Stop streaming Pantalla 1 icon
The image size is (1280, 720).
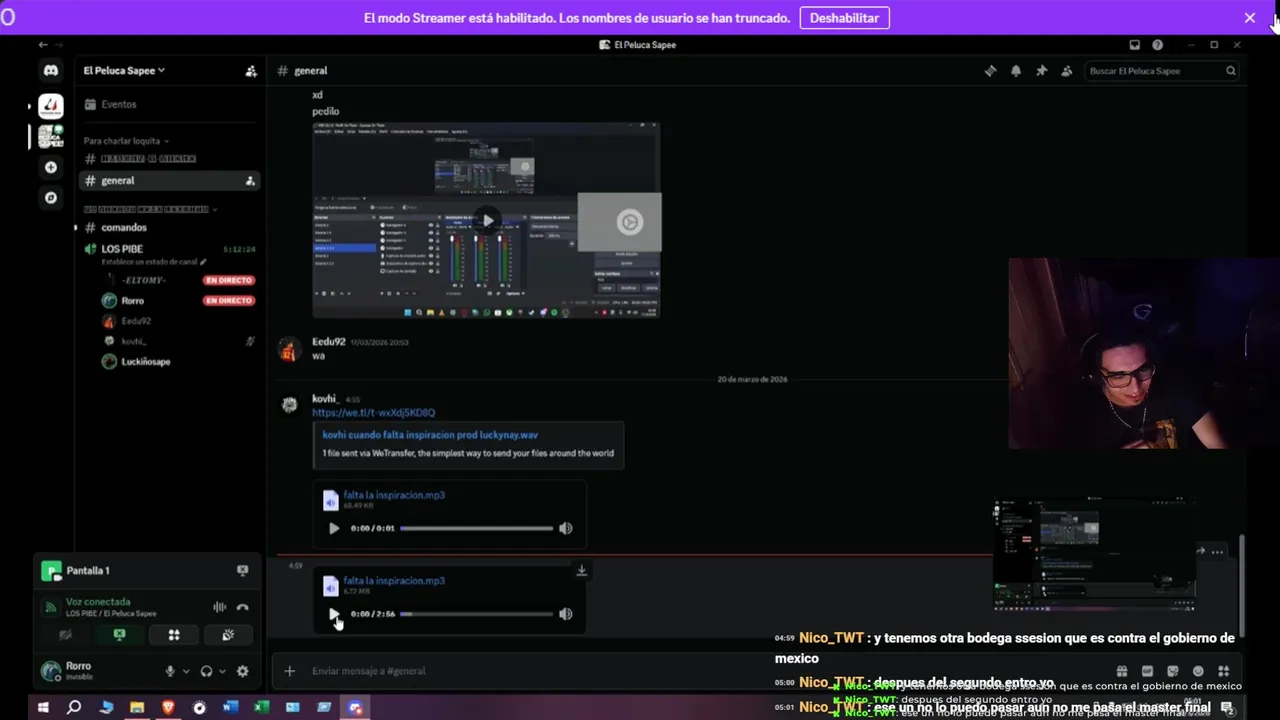(242, 570)
